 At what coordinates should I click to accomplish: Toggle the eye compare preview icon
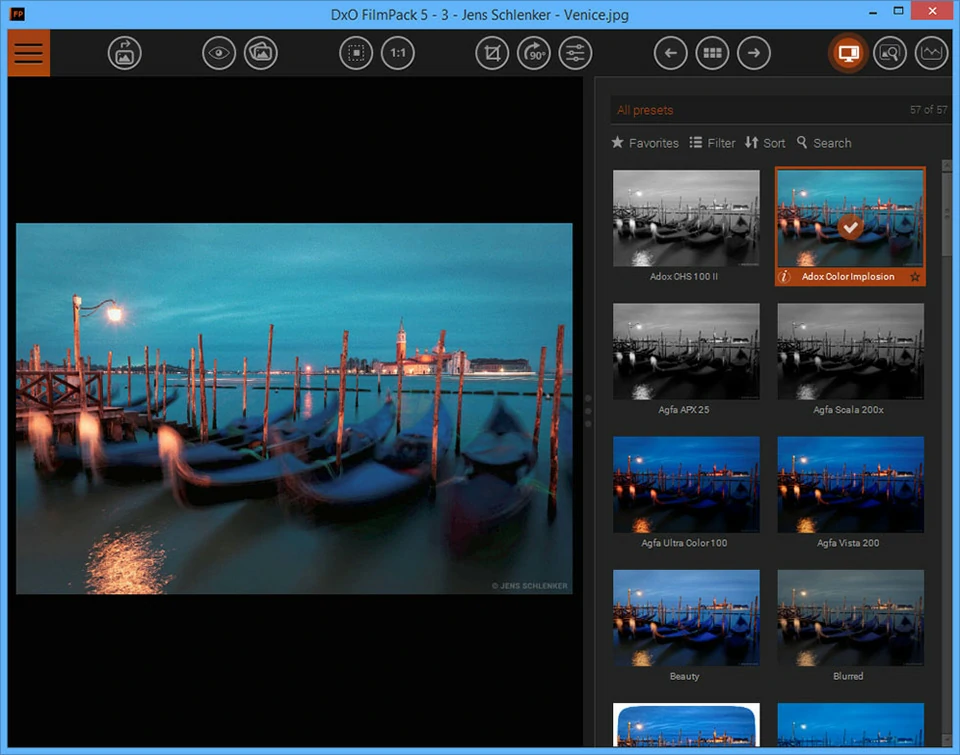pyautogui.click(x=219, y=53)
